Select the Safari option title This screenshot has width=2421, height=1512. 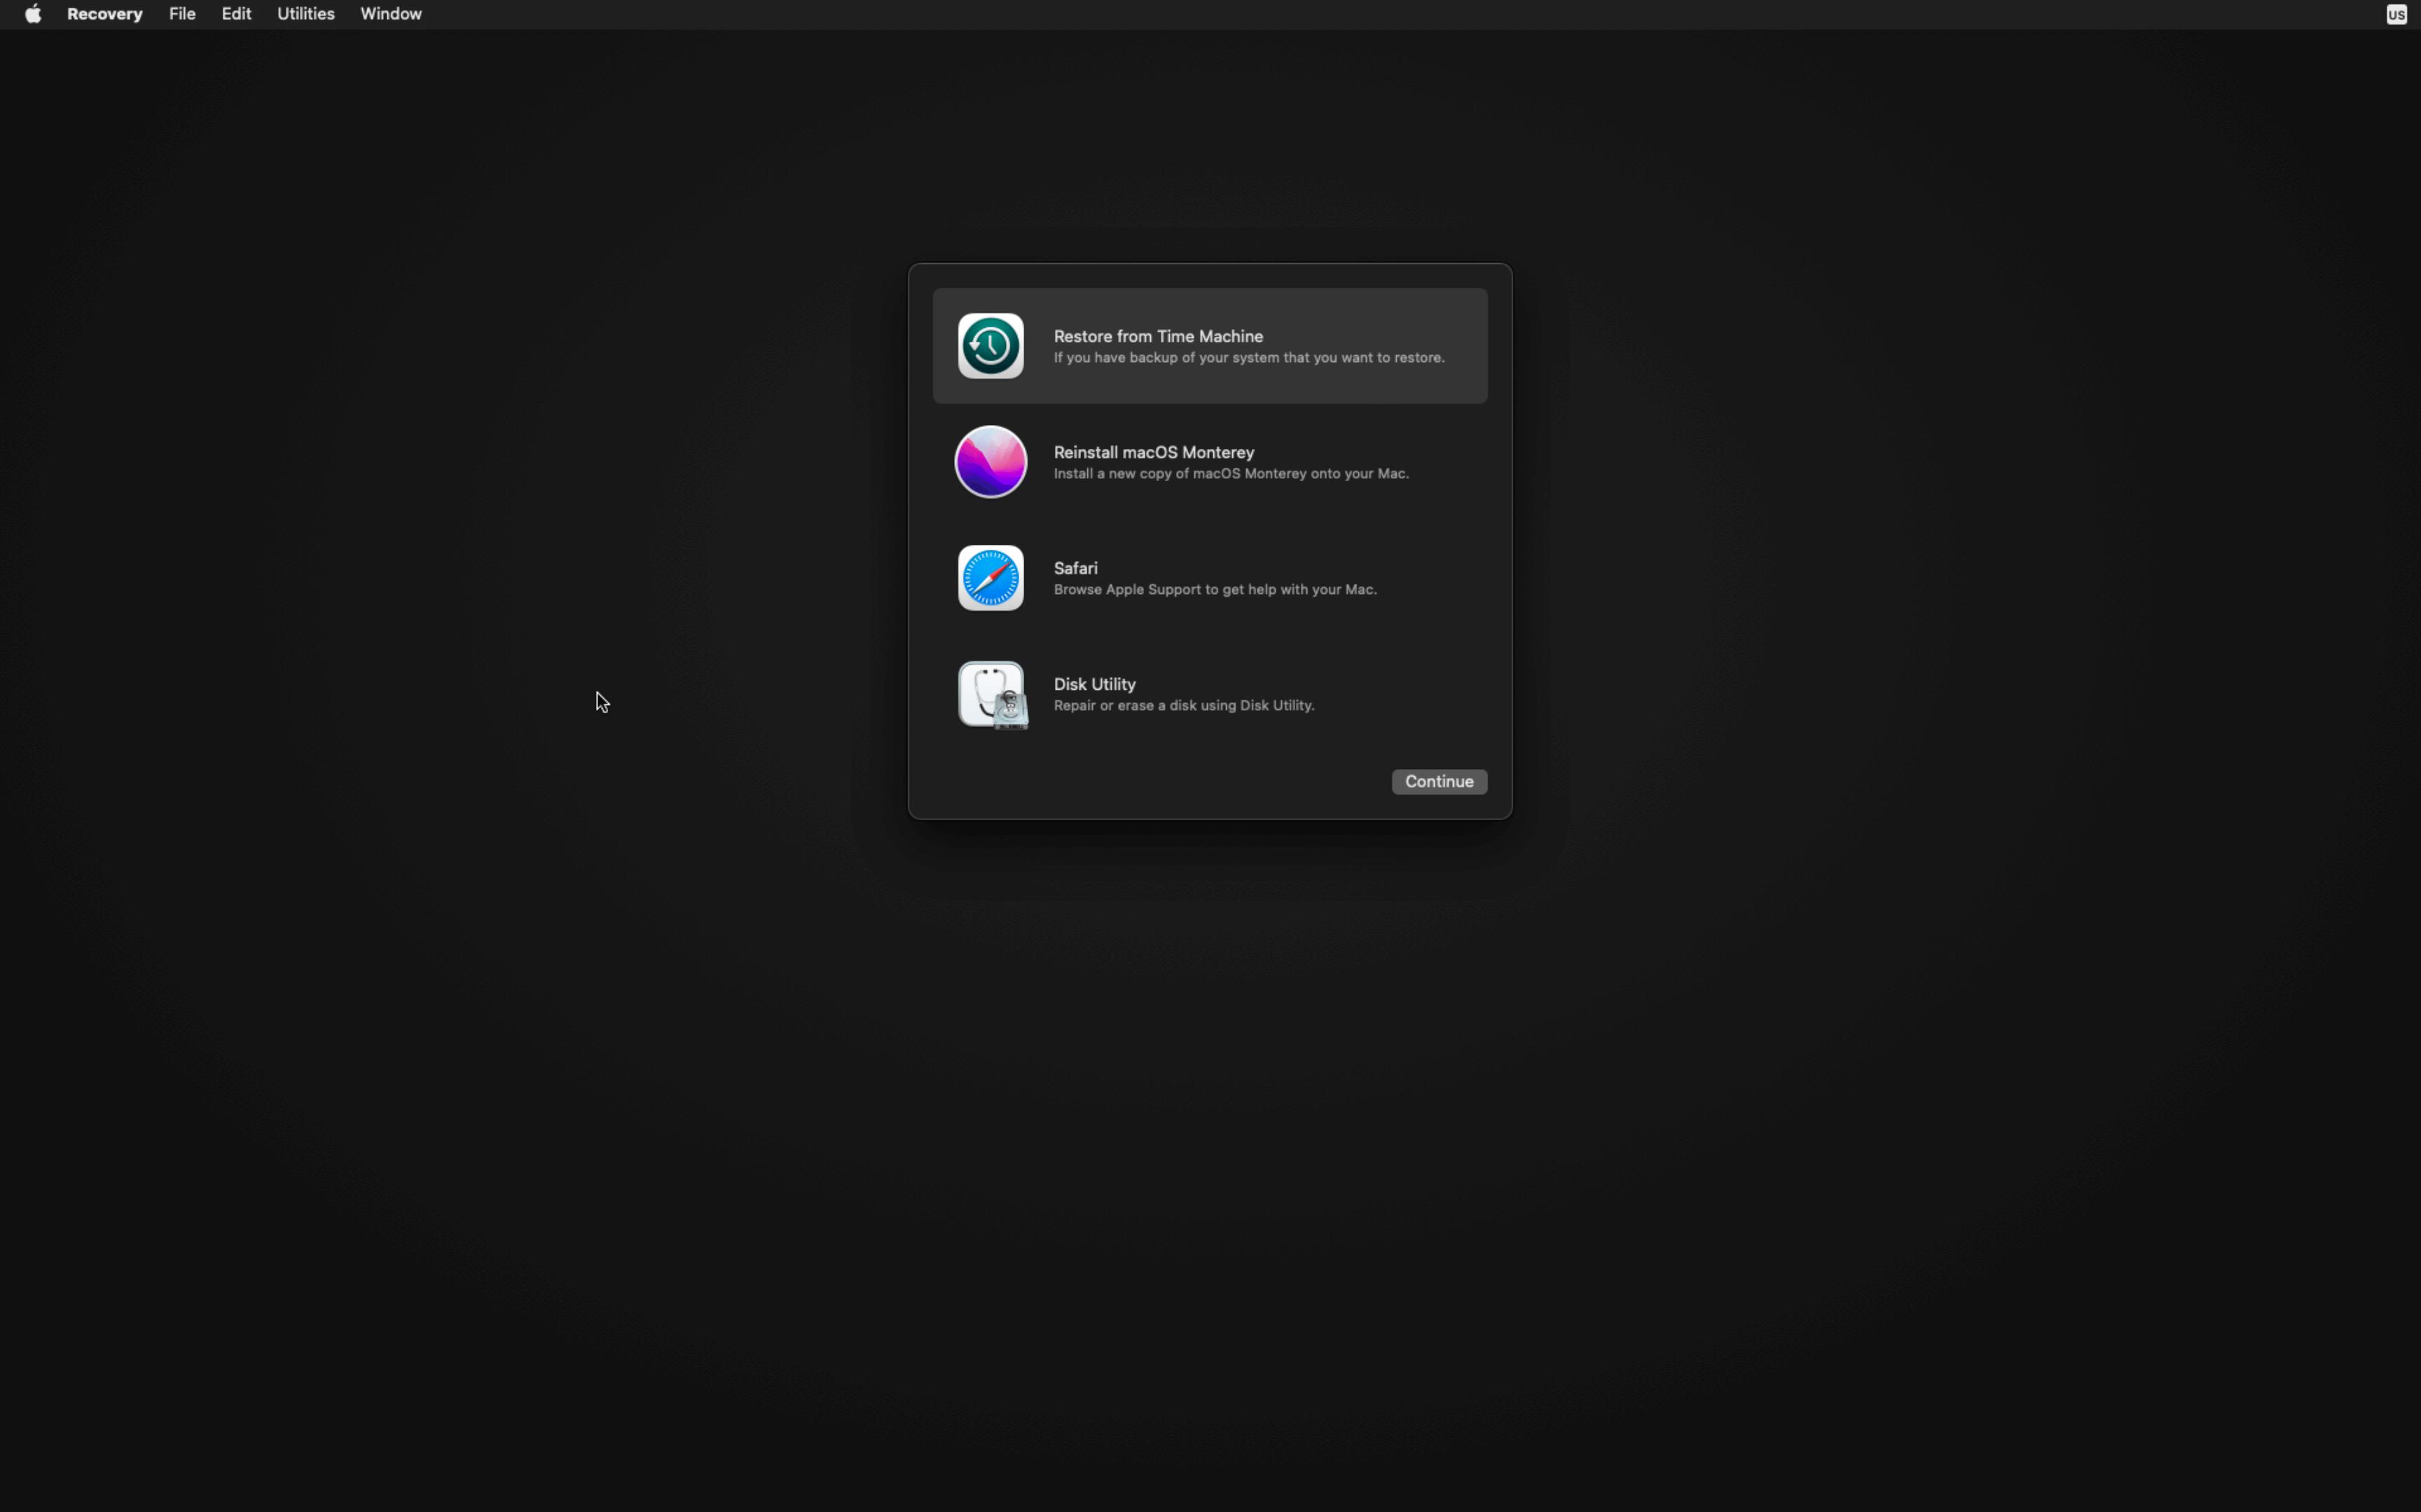pos(1075,568)
